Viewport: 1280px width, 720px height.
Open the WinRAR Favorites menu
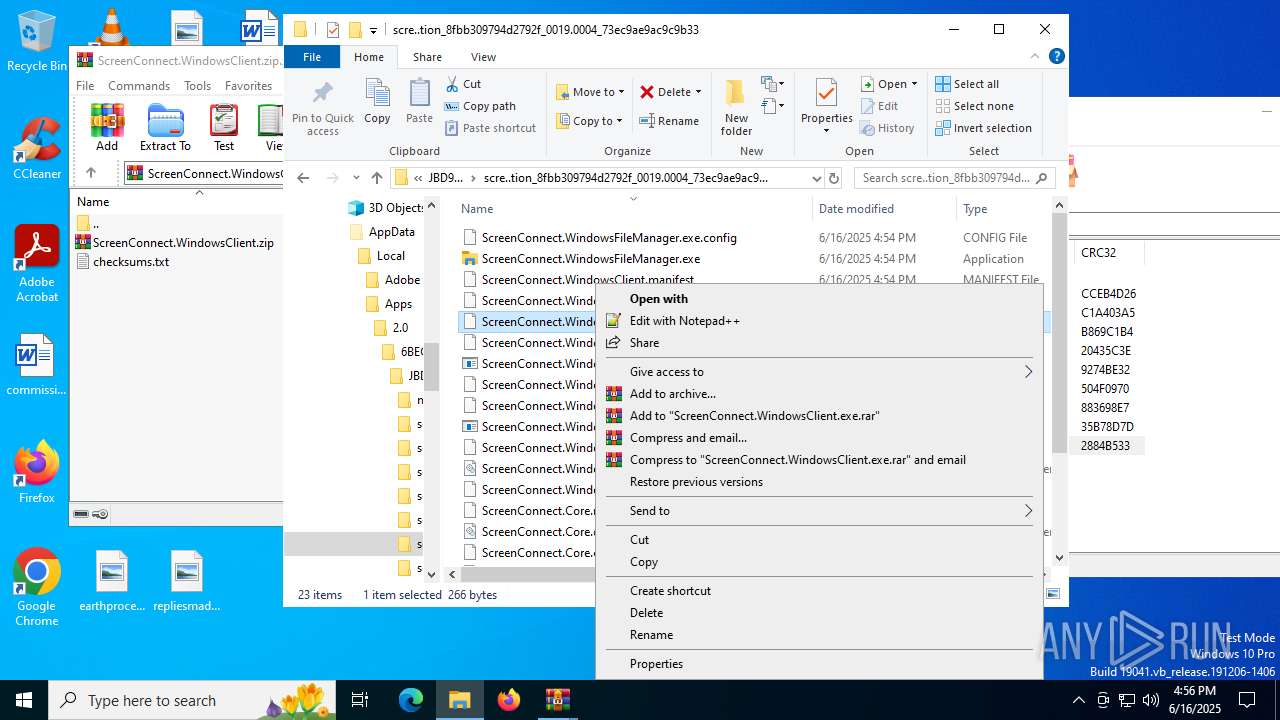(x=248, y=86)
